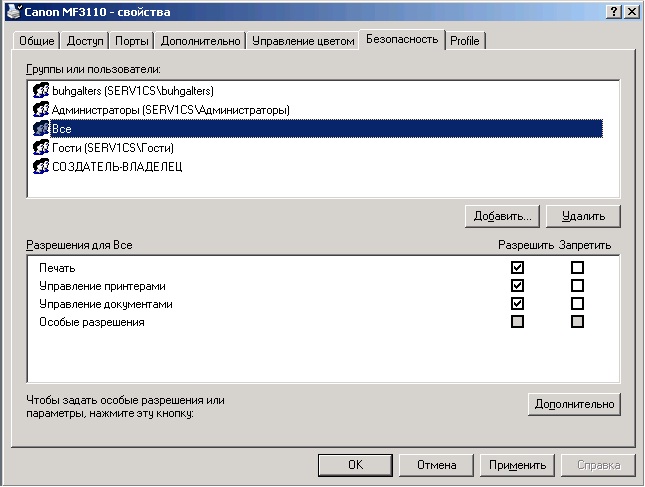Select Гости (SERV1CS\Гости) entry
Viewport: 645px width, 487px height.
coord(113,148)
